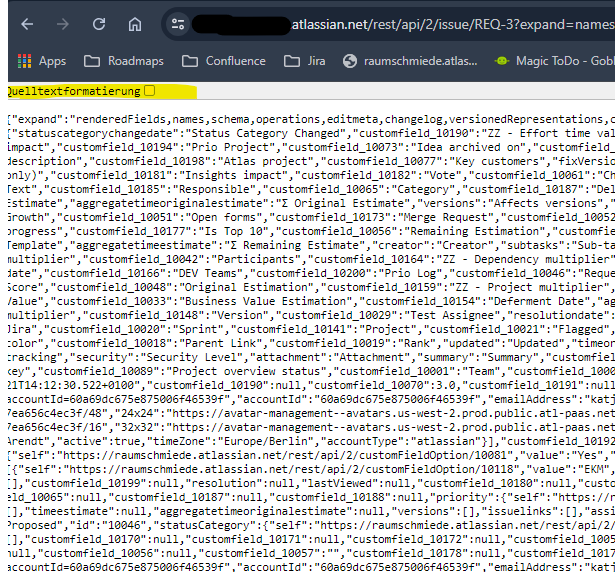Screen dimensions: 615x572
Task: Click "Parent Link" JSON value
Action: (x=221, y=344)
